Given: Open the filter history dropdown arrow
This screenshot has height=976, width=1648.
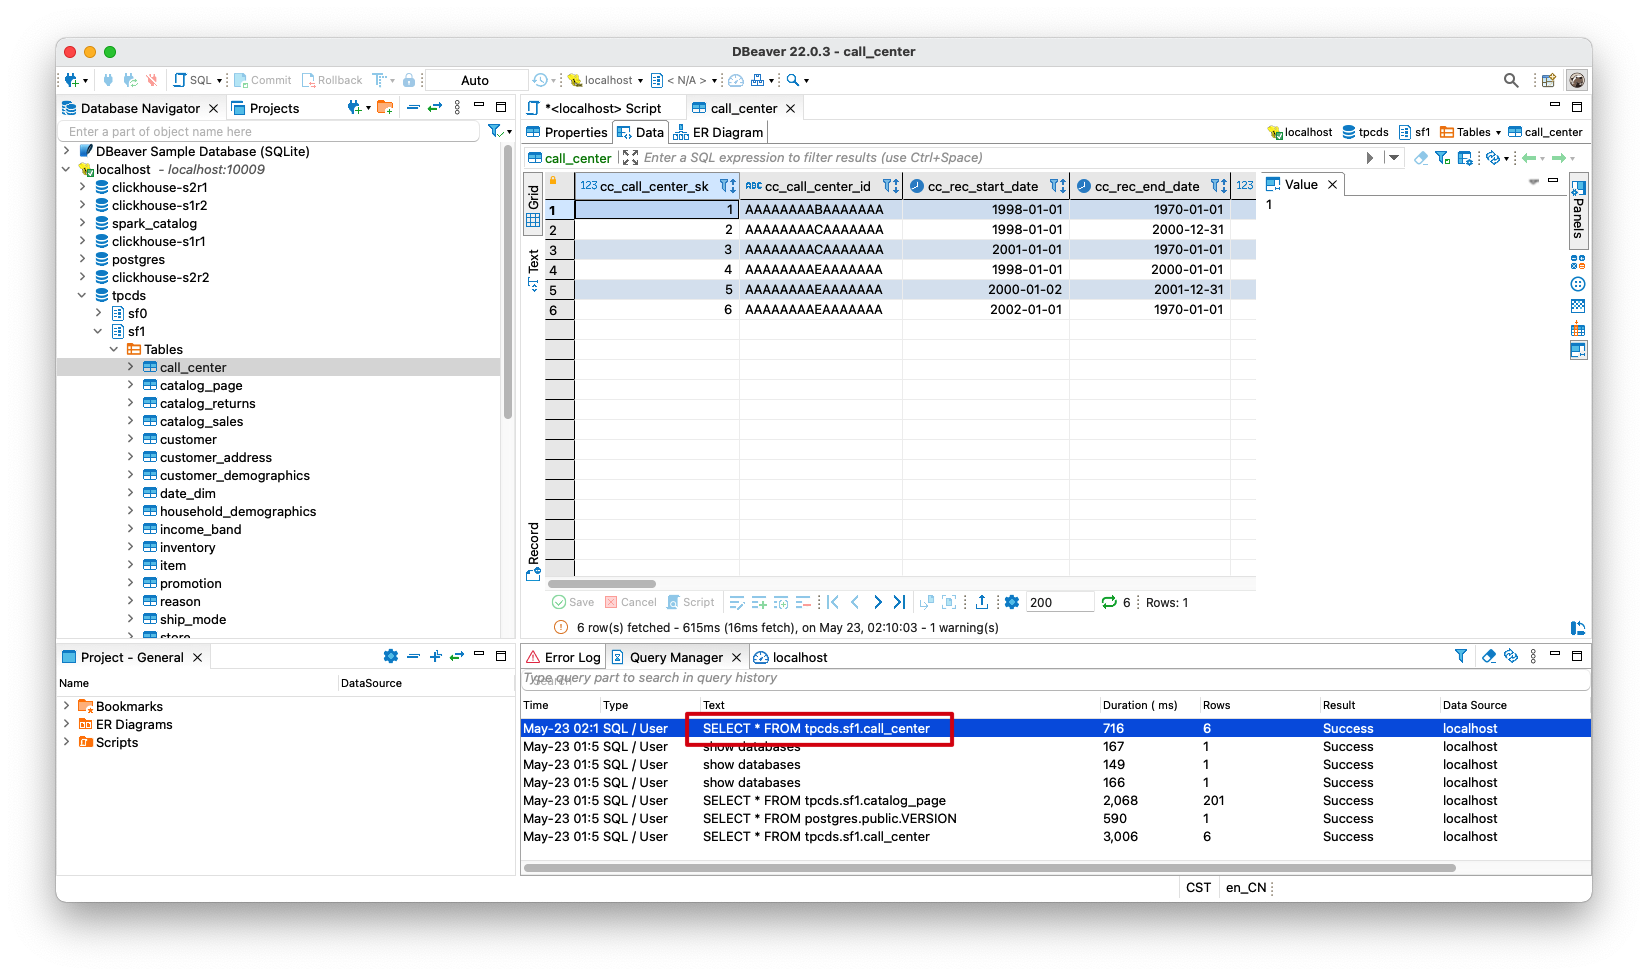Looking at the screenshot, I should pyautogui.click(x=1393, y=158).
